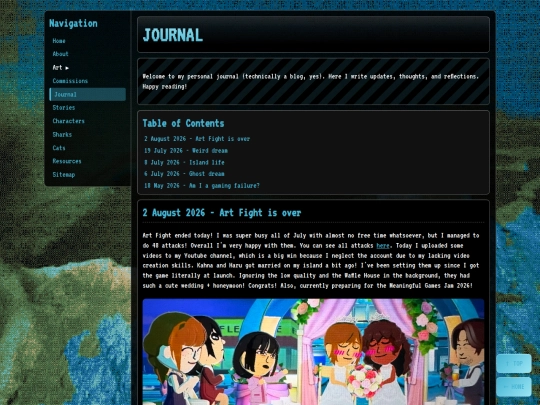
Task: Click the Top scroll-up button
Action: point(514,364)
